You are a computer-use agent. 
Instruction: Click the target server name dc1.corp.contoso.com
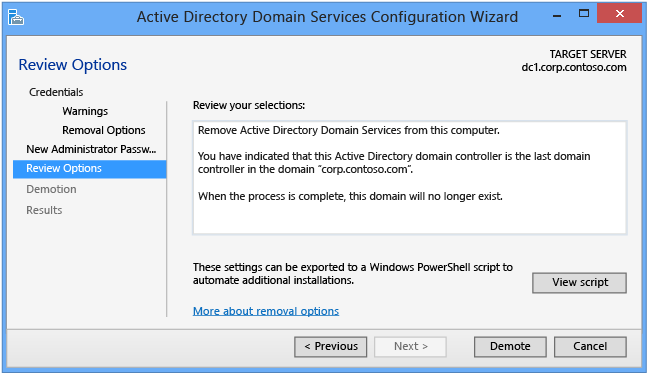tap(574, 67)
